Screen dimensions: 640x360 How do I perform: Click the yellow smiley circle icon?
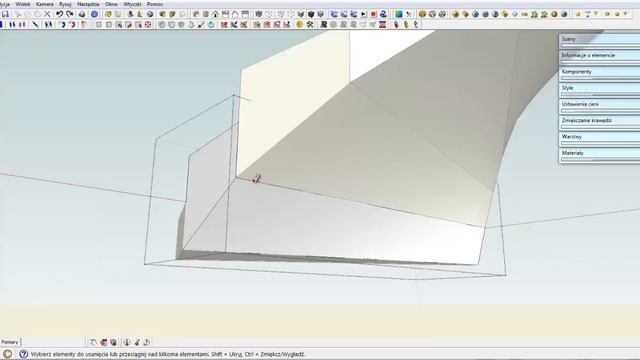tap(300, 24)
